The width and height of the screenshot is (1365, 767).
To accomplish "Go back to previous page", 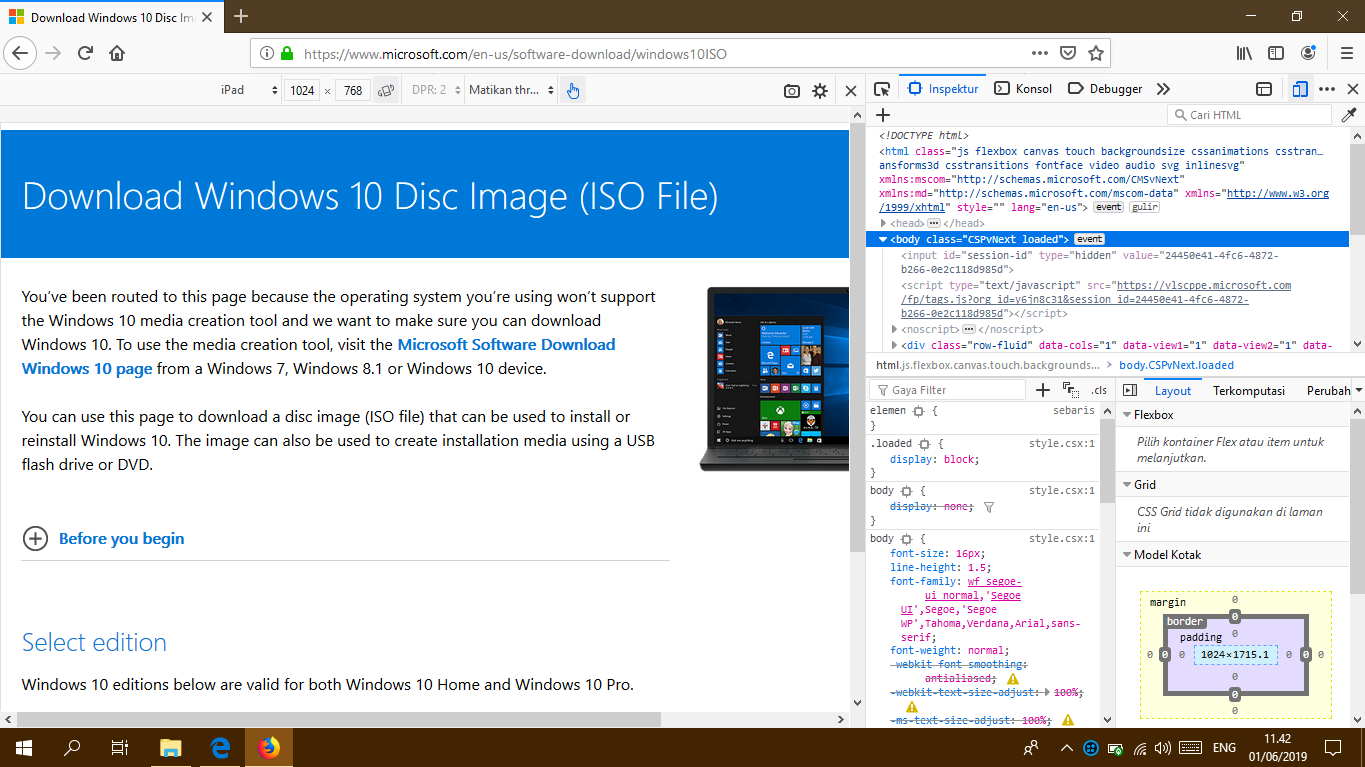I will (x=22, y=53).
